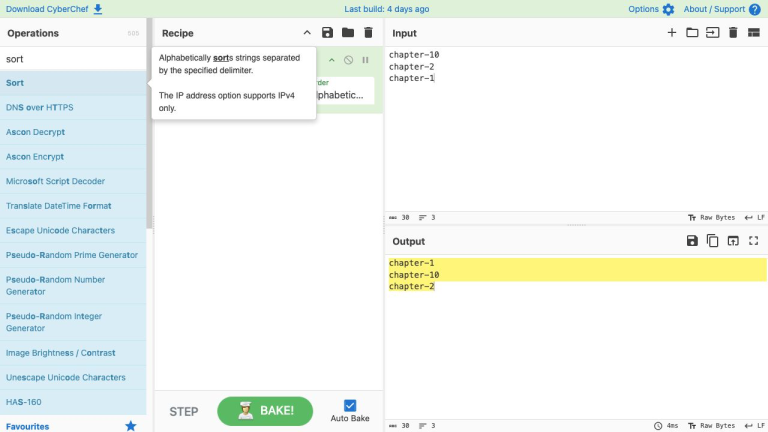The image size is (768, 432).
Task: Select Image Brightness / Contrast operation
Action: click(x=73, y=353)
